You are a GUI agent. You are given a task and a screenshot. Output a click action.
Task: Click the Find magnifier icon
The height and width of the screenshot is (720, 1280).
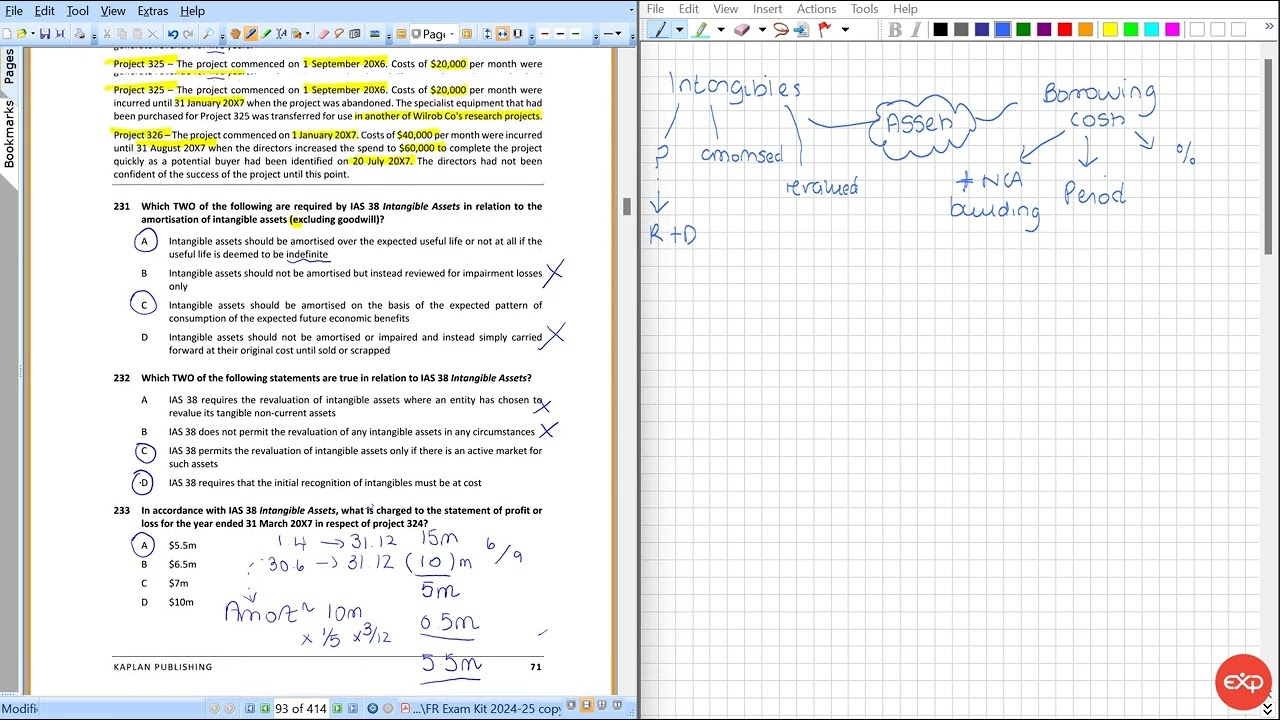pos(207,34)
